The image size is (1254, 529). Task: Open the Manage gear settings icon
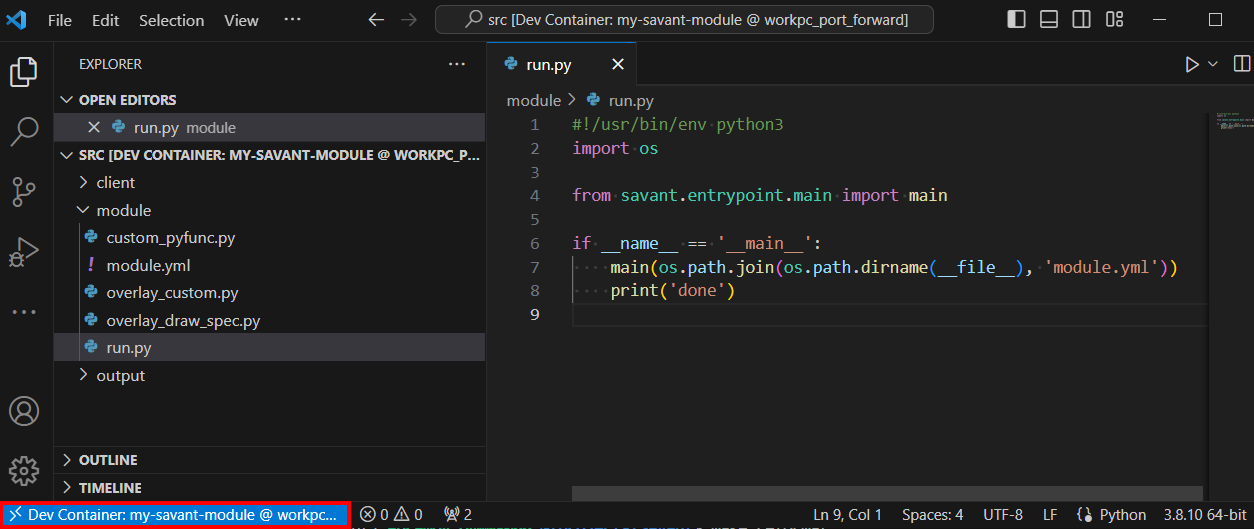[x=24, y=470]
